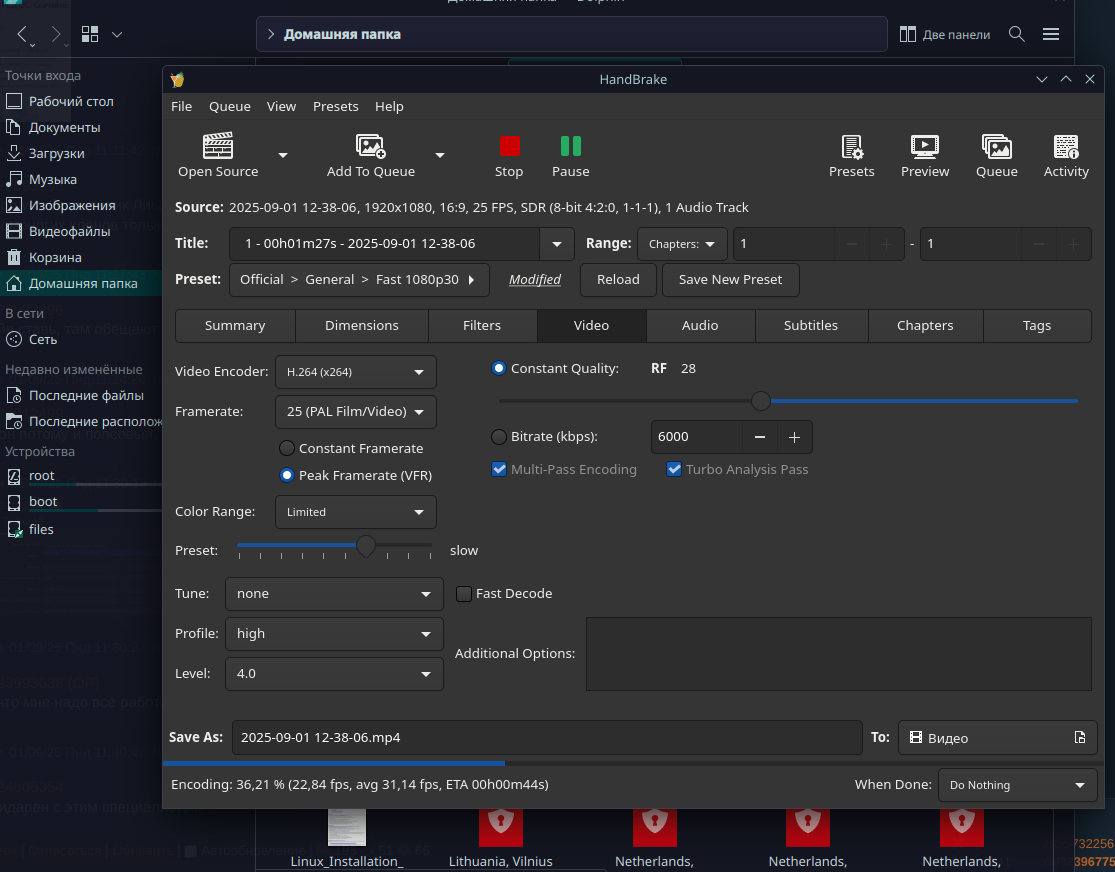The width and height of the screenshot is (1115, 872).
Task: Open the Presets panel icon
Action: click(851, 147)
